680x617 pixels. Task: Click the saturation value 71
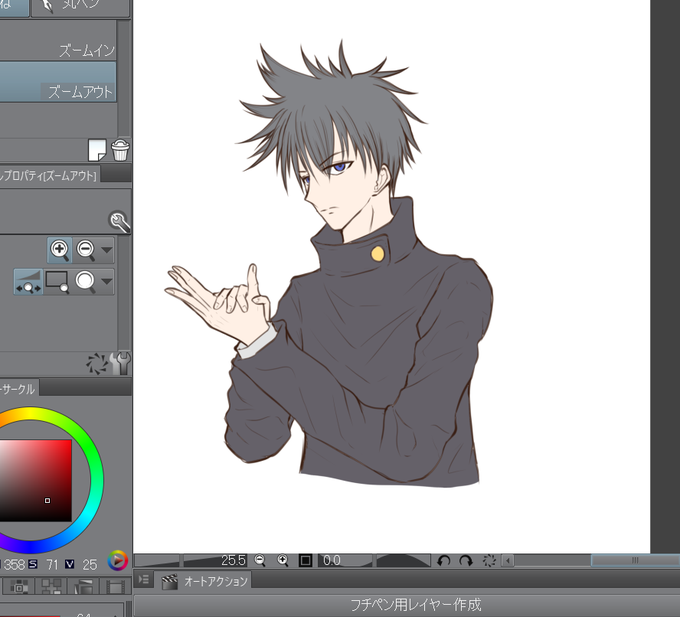pos(52,565)
